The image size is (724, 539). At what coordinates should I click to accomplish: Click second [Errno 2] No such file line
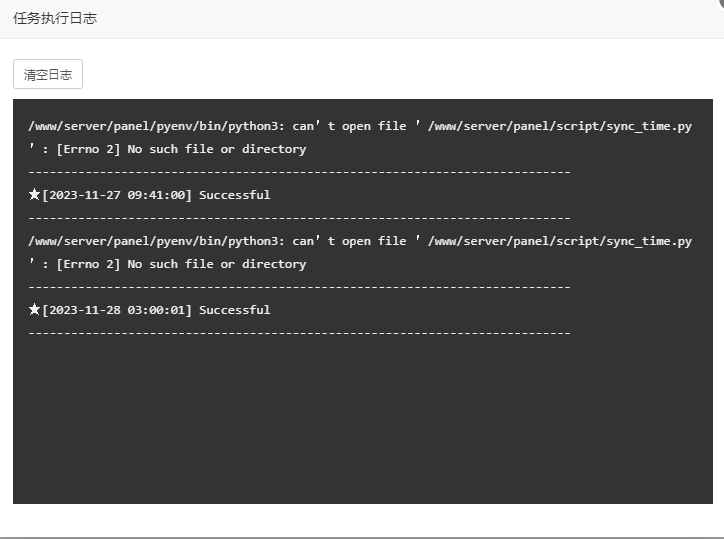(167, 264)
